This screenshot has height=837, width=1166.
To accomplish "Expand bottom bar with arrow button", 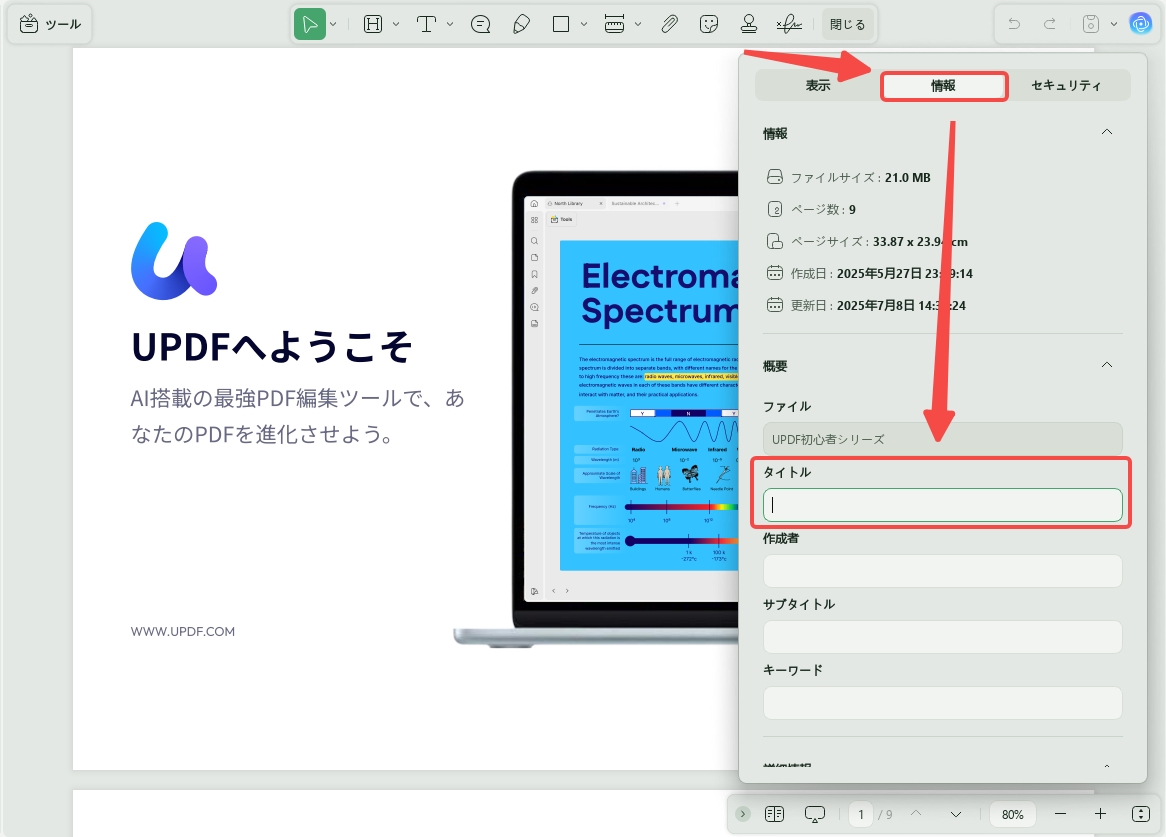I will click(x=742, y=814).
